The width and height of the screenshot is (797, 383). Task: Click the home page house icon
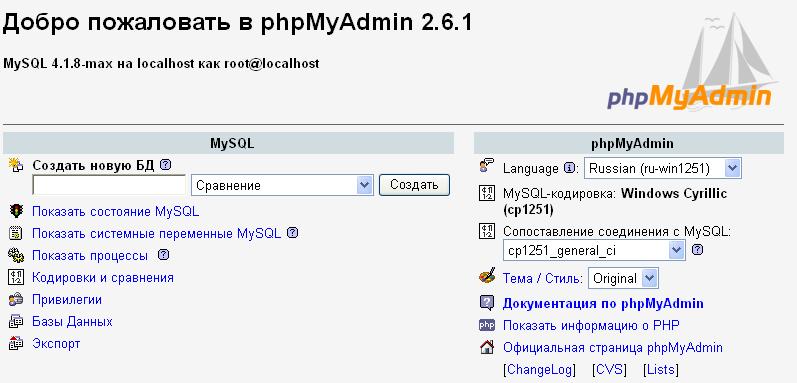[487, 347]
